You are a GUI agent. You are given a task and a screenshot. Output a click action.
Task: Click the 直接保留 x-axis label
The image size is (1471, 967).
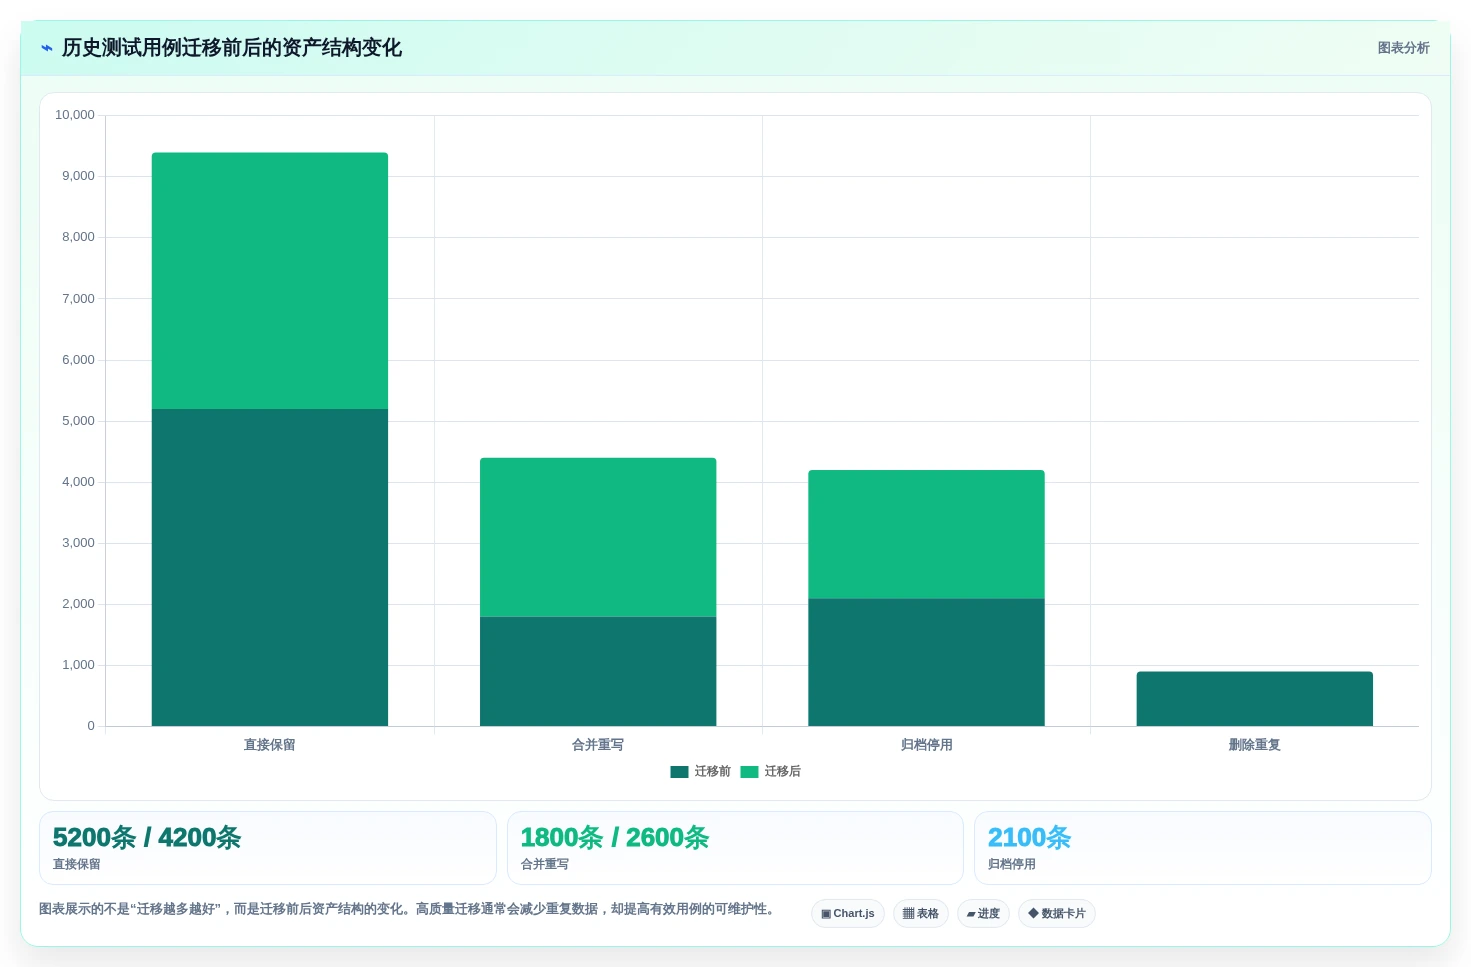[270, 745]
